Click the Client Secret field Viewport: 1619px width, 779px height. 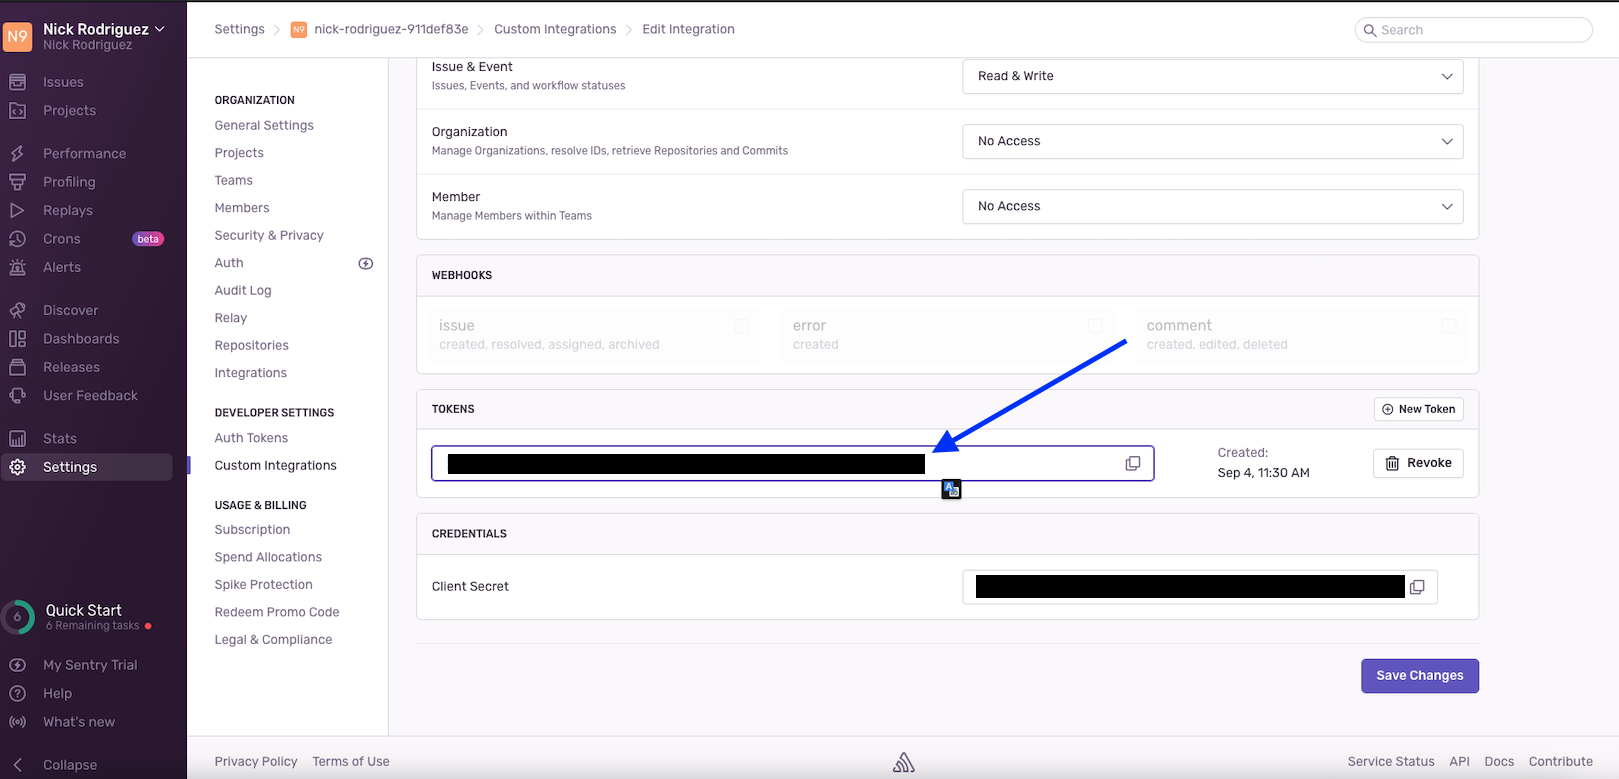[1200, 587]
